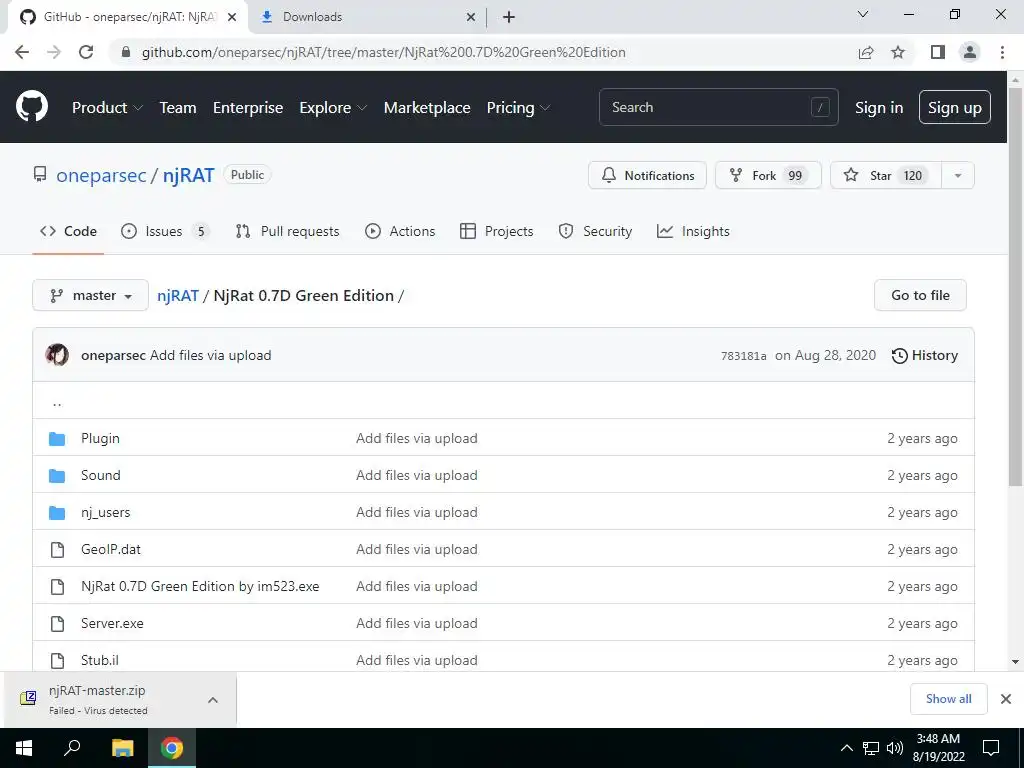Click the Notifications button
The width and height of the screenshot is (1024, 768).
tap(647, 175)
